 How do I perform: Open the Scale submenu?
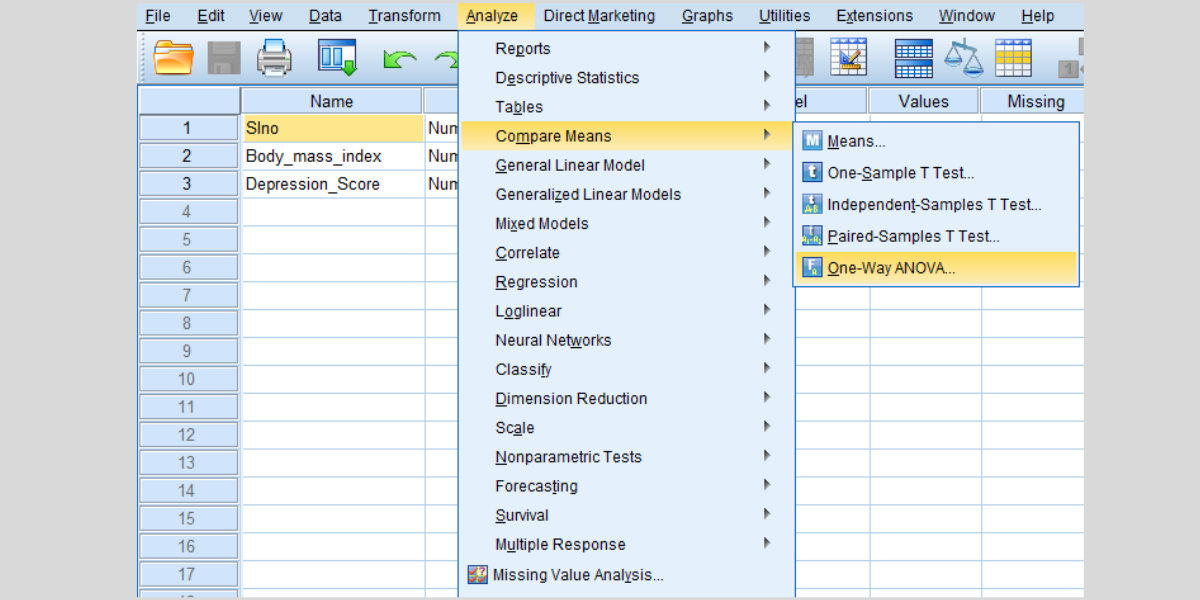[x=627, y=427]
